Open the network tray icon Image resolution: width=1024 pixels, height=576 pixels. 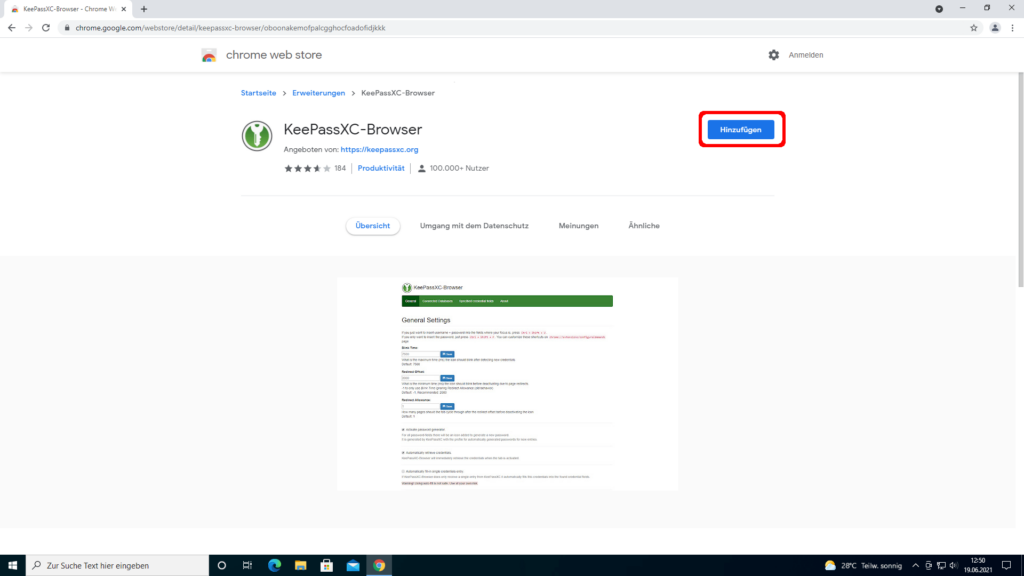click(941, 566)
